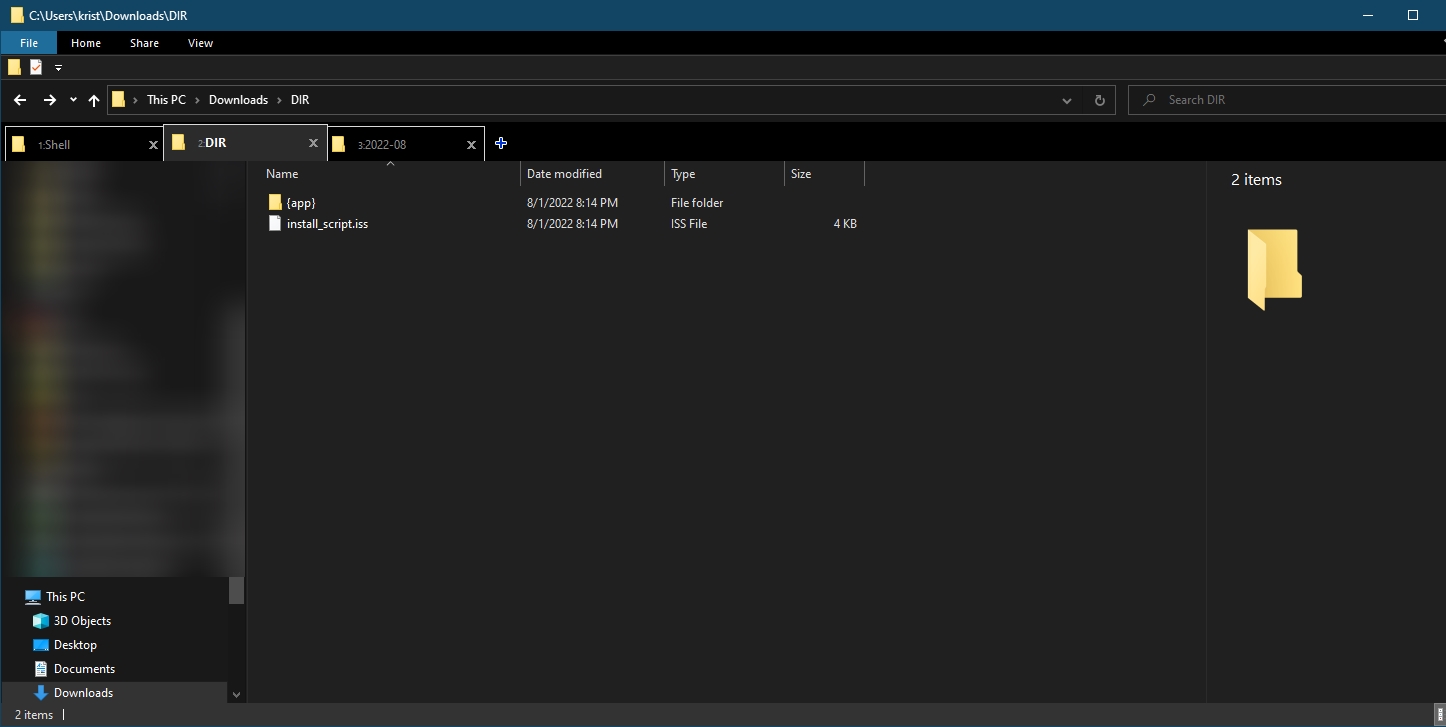The height and width of the screenshot is (727, 1446).
Task: Go up one folder level
Action: 94,100
